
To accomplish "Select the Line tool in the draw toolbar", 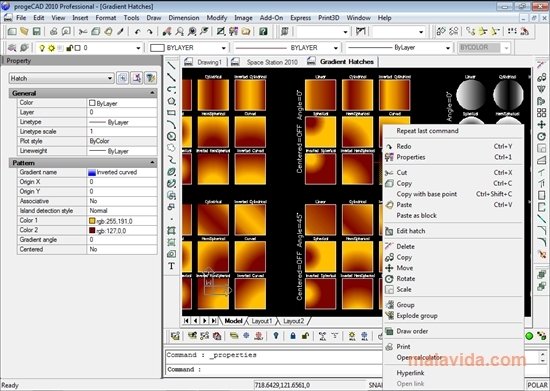I will [x=171, y=66].
